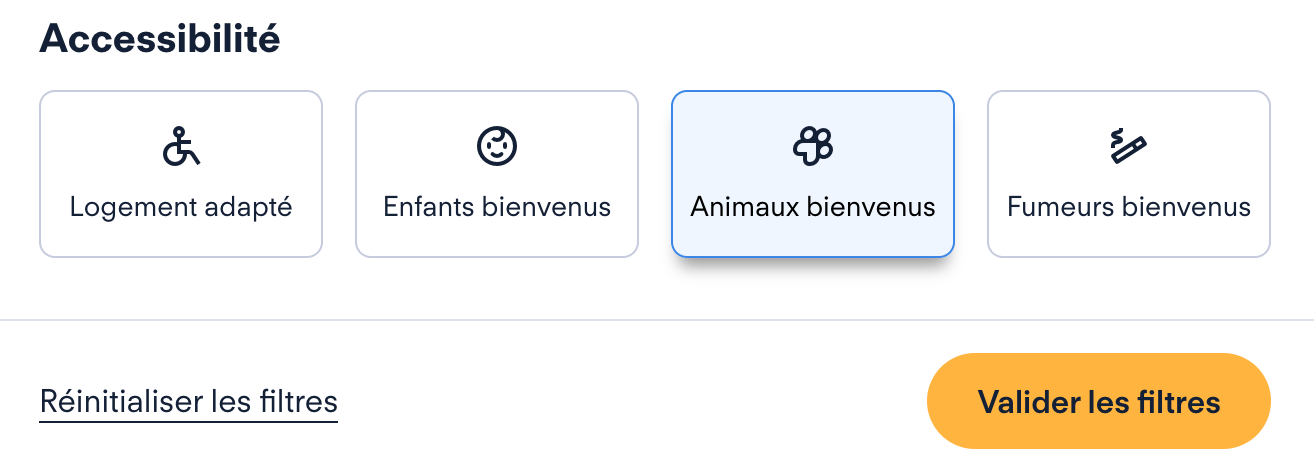
Task: Choose the accessible housing option card
Action: tap(181, 174)
